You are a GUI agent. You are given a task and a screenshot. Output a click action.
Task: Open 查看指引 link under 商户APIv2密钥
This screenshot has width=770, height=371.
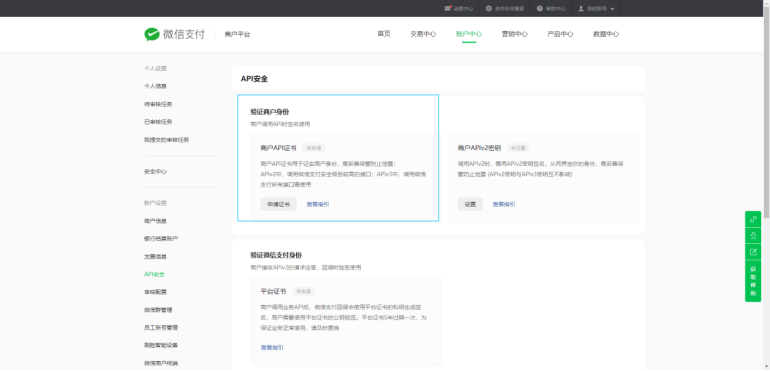point(504,204)
